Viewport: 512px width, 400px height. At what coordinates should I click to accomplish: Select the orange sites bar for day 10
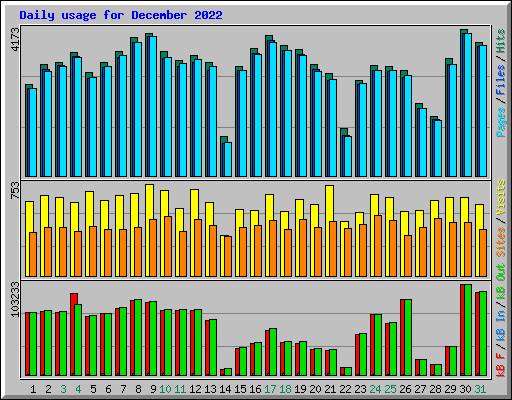[x=168, y=246]
